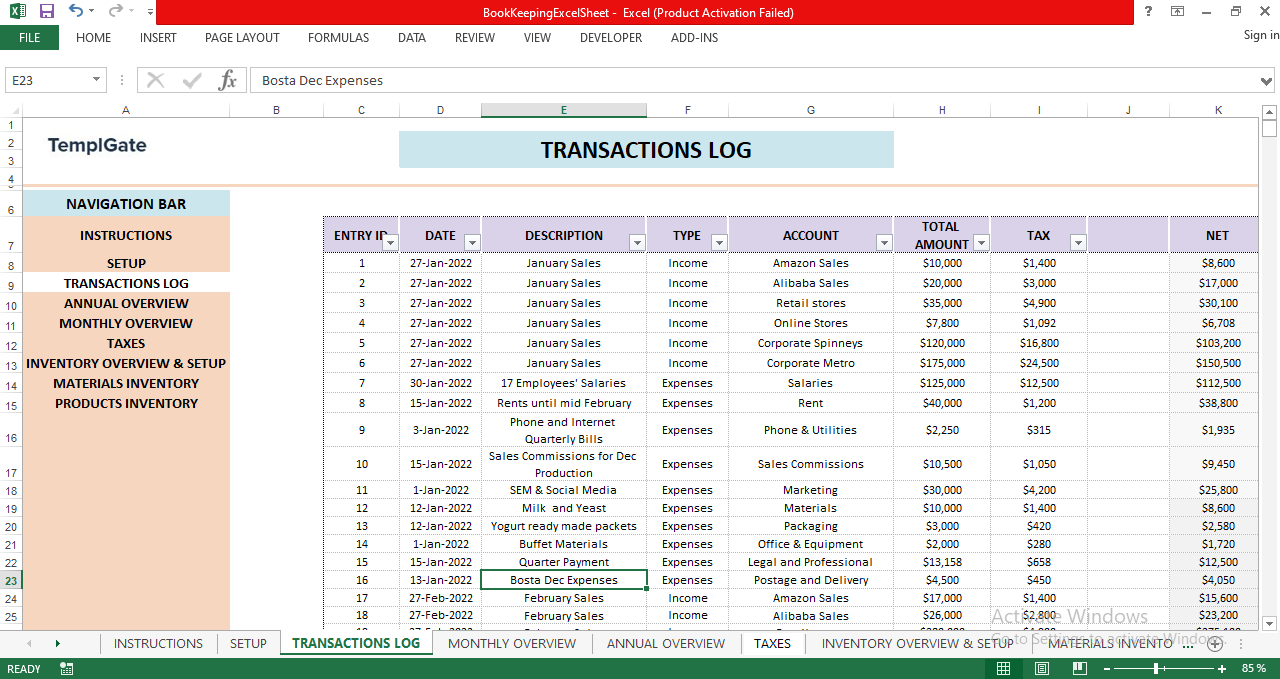Click Sign in link
1280x679 pixels.
[x=1261, y=35]
